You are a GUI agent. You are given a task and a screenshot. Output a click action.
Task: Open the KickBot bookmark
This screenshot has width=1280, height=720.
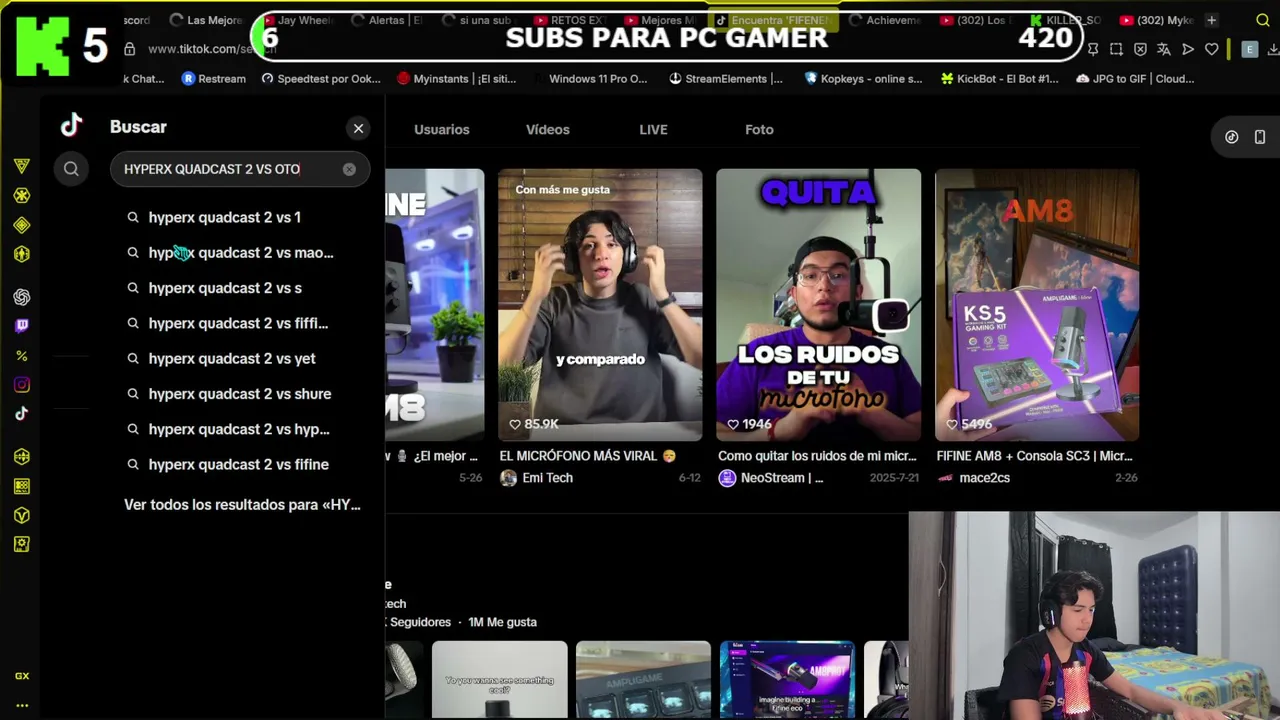pos(999,79)
